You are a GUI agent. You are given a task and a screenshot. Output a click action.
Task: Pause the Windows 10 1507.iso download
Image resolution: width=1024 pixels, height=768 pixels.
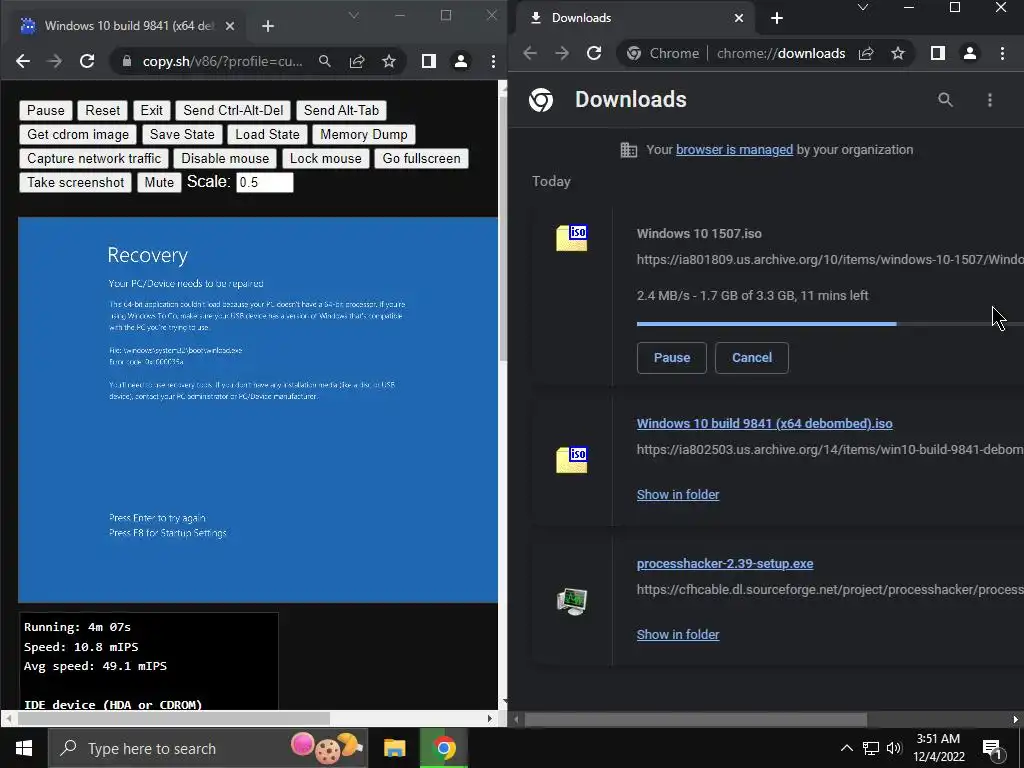pos(671,358)
